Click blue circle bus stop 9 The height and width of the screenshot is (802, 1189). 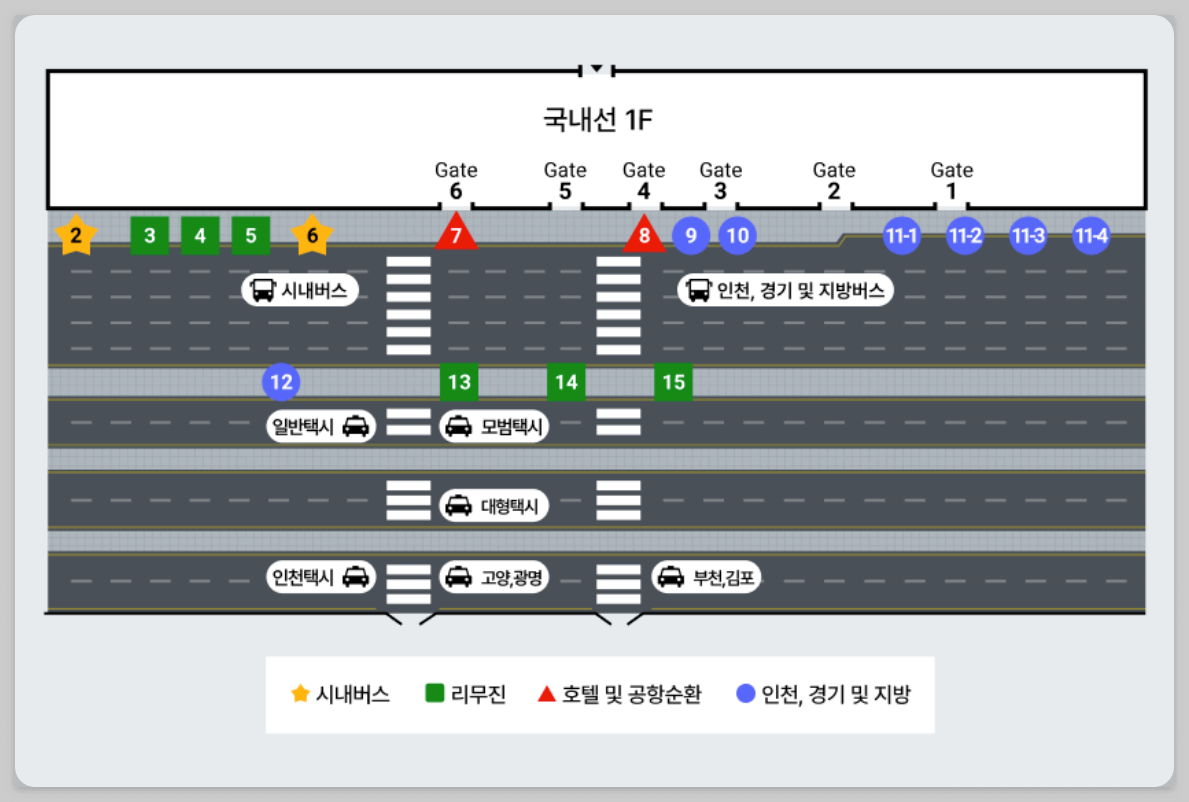click(691, 236)
